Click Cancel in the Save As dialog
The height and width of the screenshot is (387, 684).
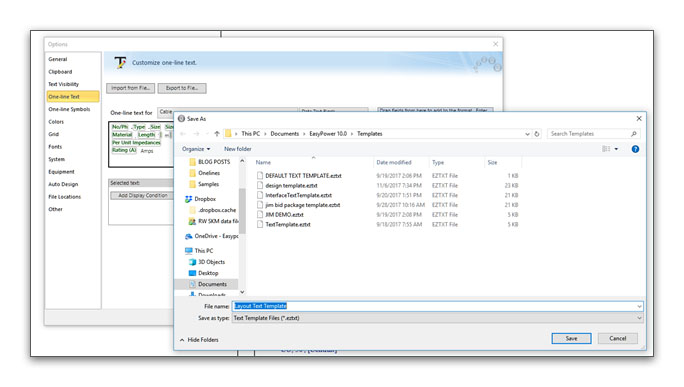[617, 339]
